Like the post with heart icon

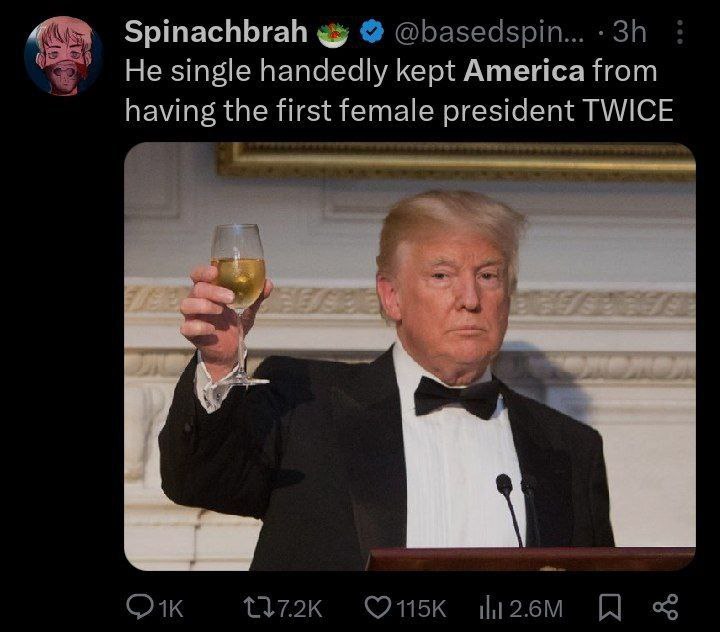pos(378,607)
